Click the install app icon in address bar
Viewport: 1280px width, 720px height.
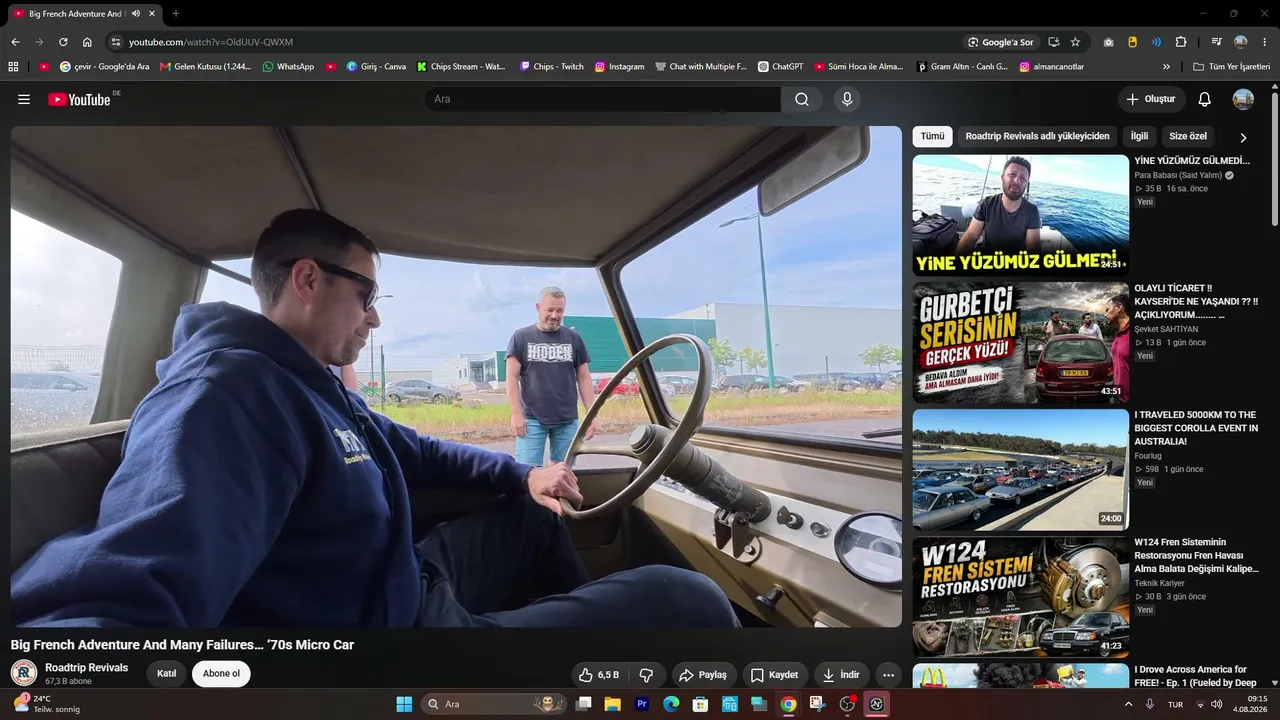click(x=1053, y=42)
